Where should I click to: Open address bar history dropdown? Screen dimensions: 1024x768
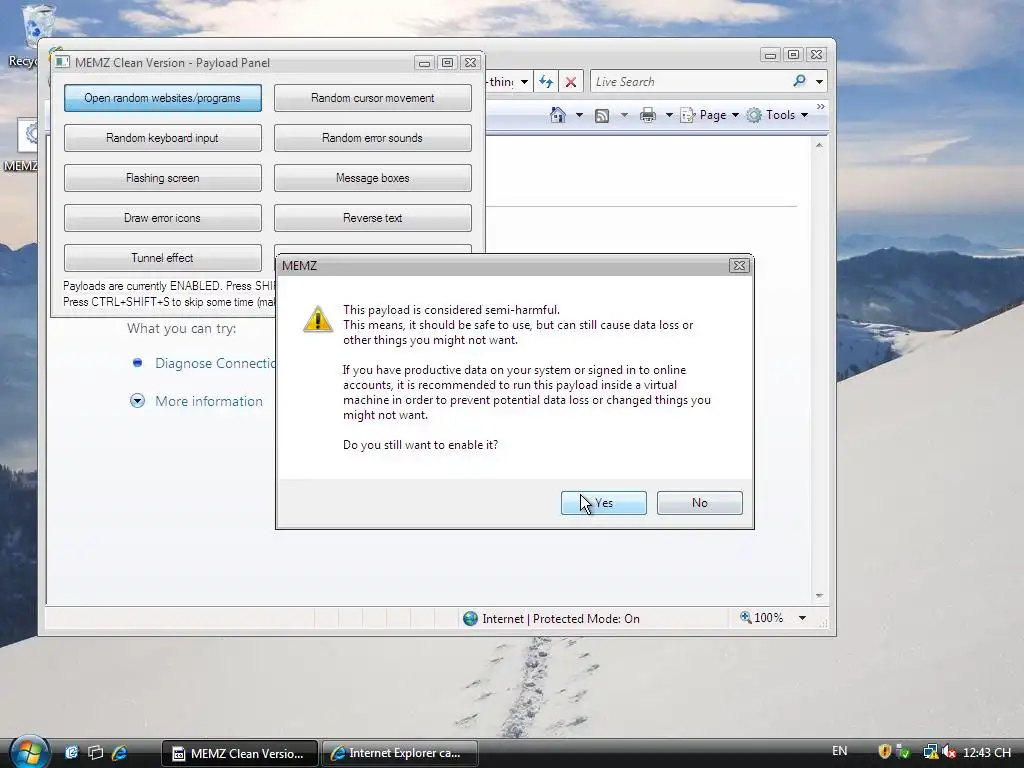[524, 82]
